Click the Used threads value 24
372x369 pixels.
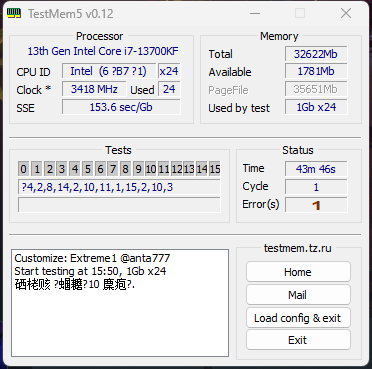click(x=169, y=89)
